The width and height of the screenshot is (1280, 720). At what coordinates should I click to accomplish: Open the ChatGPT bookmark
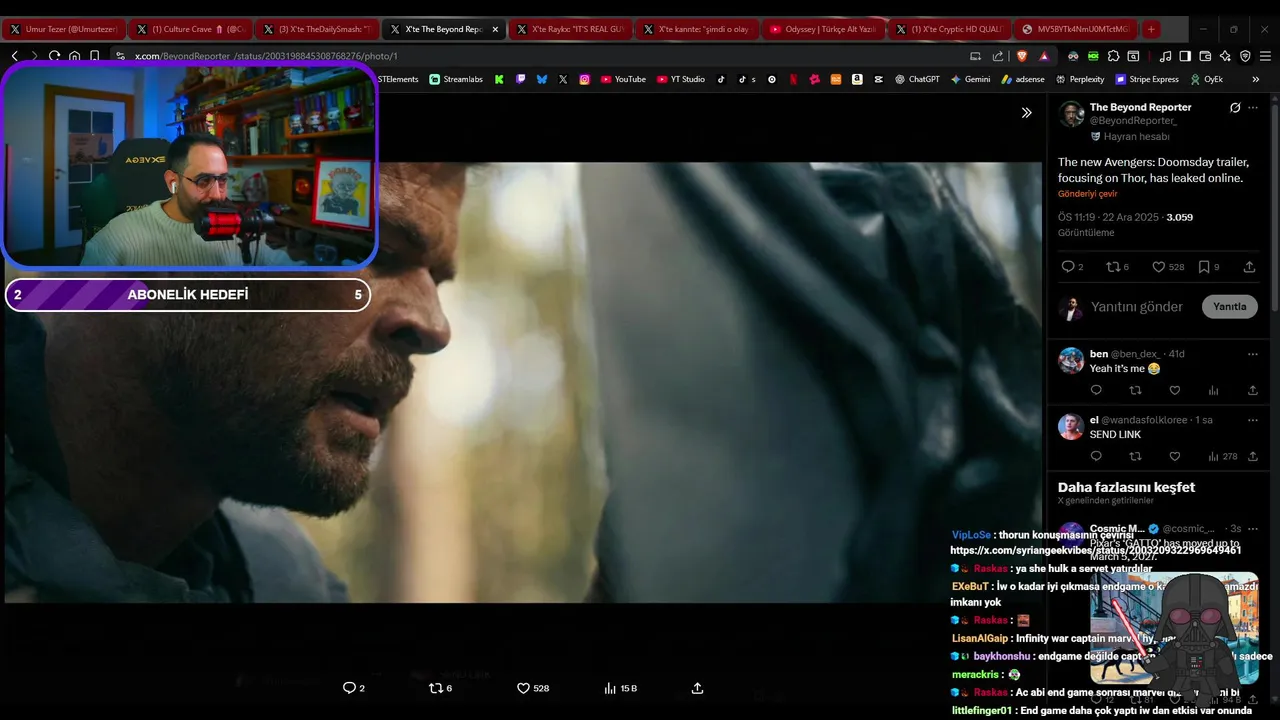coord(917,79)
